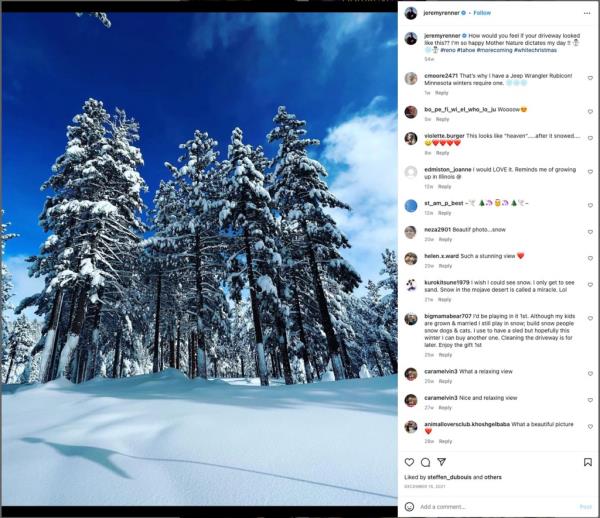Open the snowy trees photo

(x=199, y=259)
